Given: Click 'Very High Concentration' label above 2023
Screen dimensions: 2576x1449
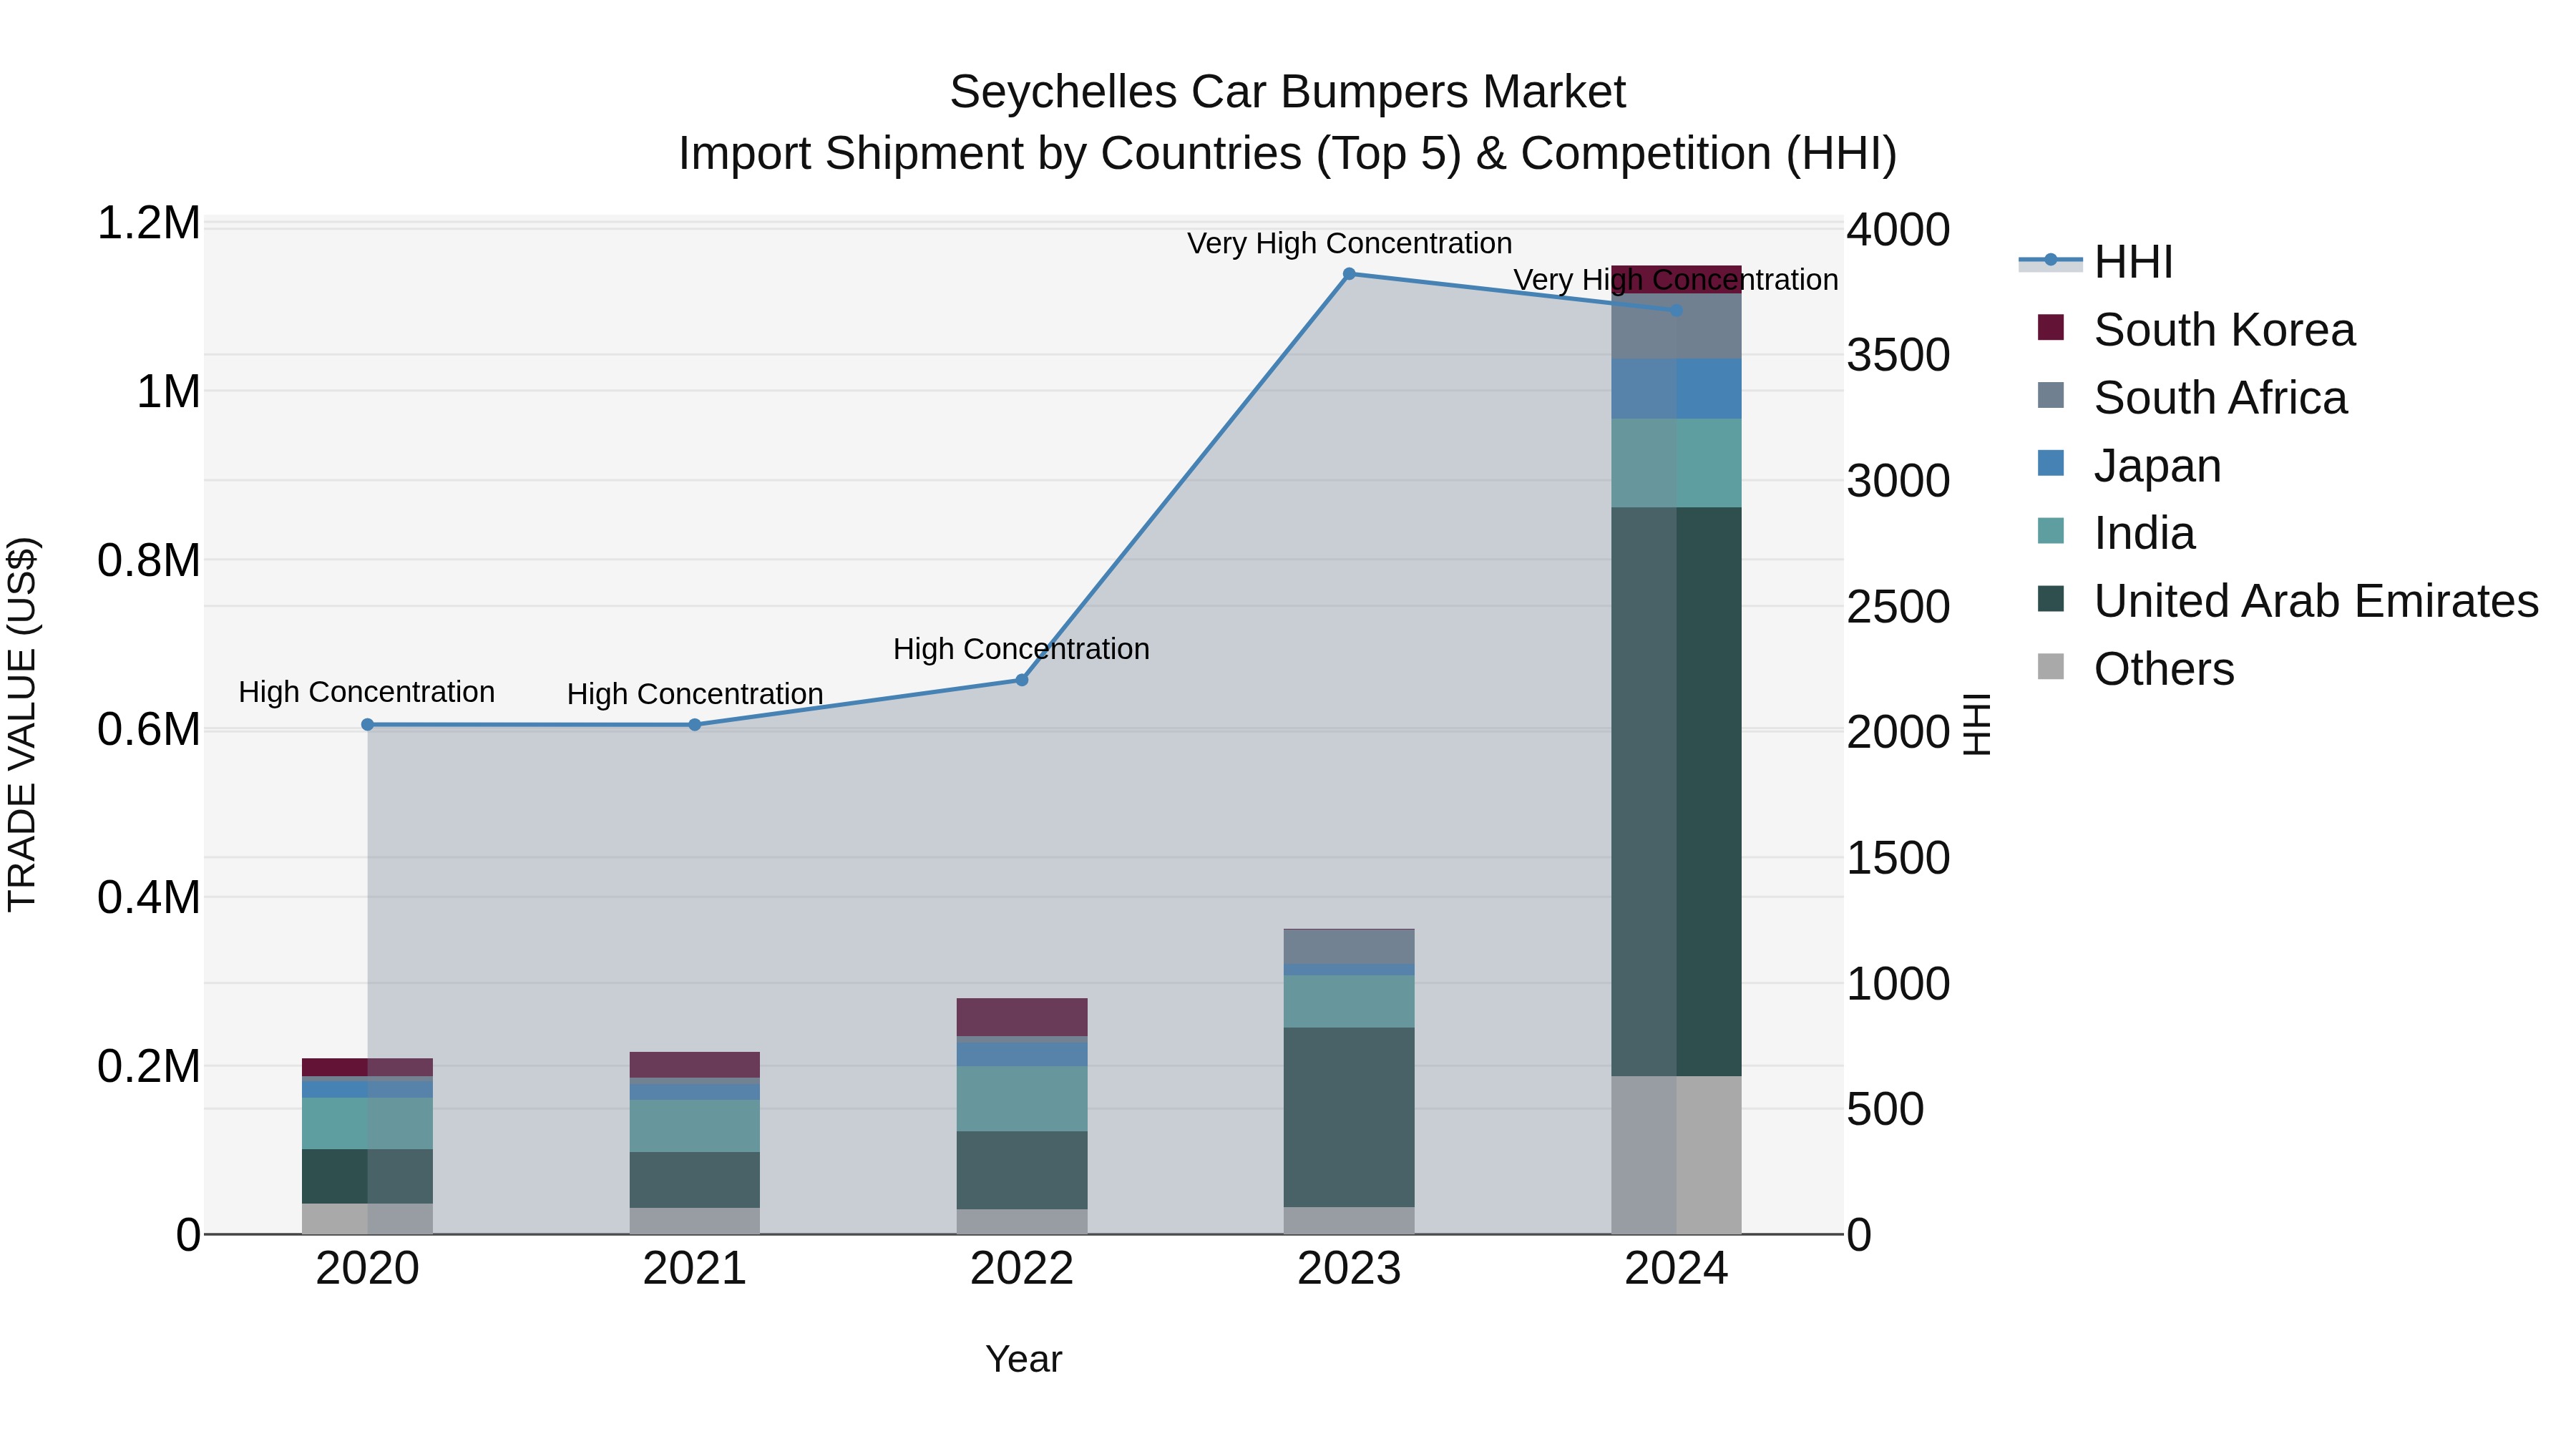Looking at the screenshot, I should coord(1349,243).
